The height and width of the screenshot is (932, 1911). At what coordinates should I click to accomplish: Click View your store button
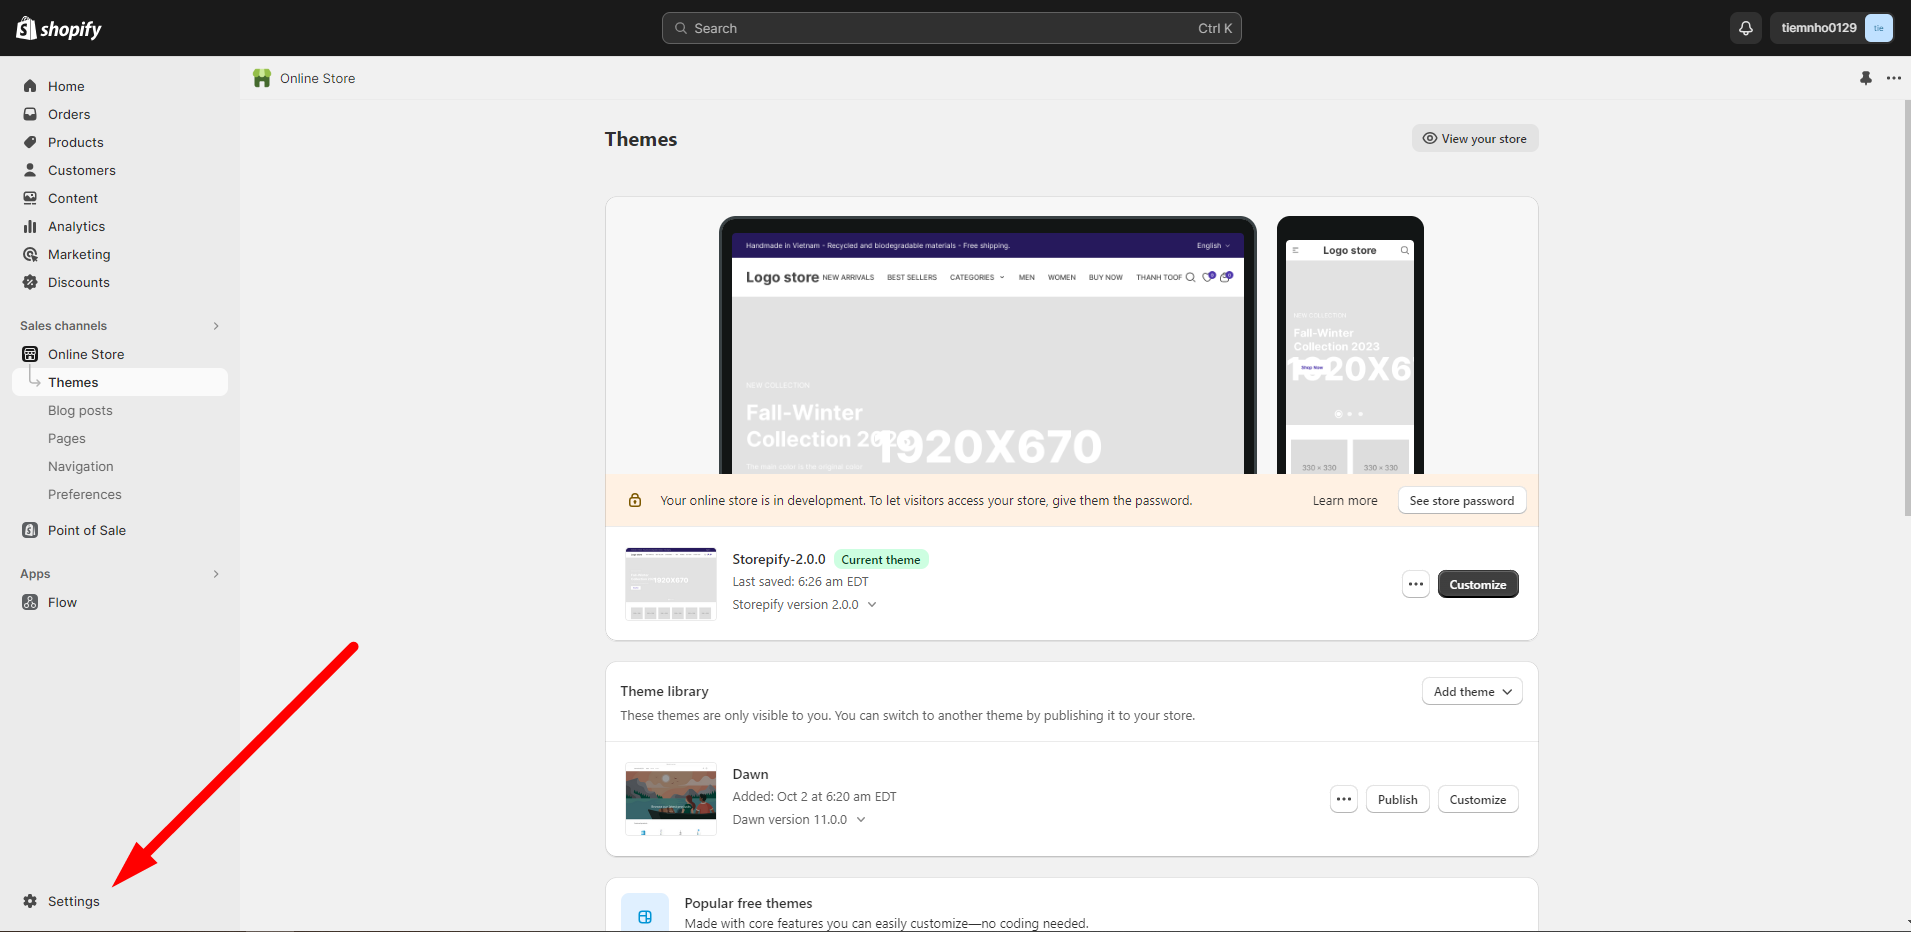pos(1475,138)
